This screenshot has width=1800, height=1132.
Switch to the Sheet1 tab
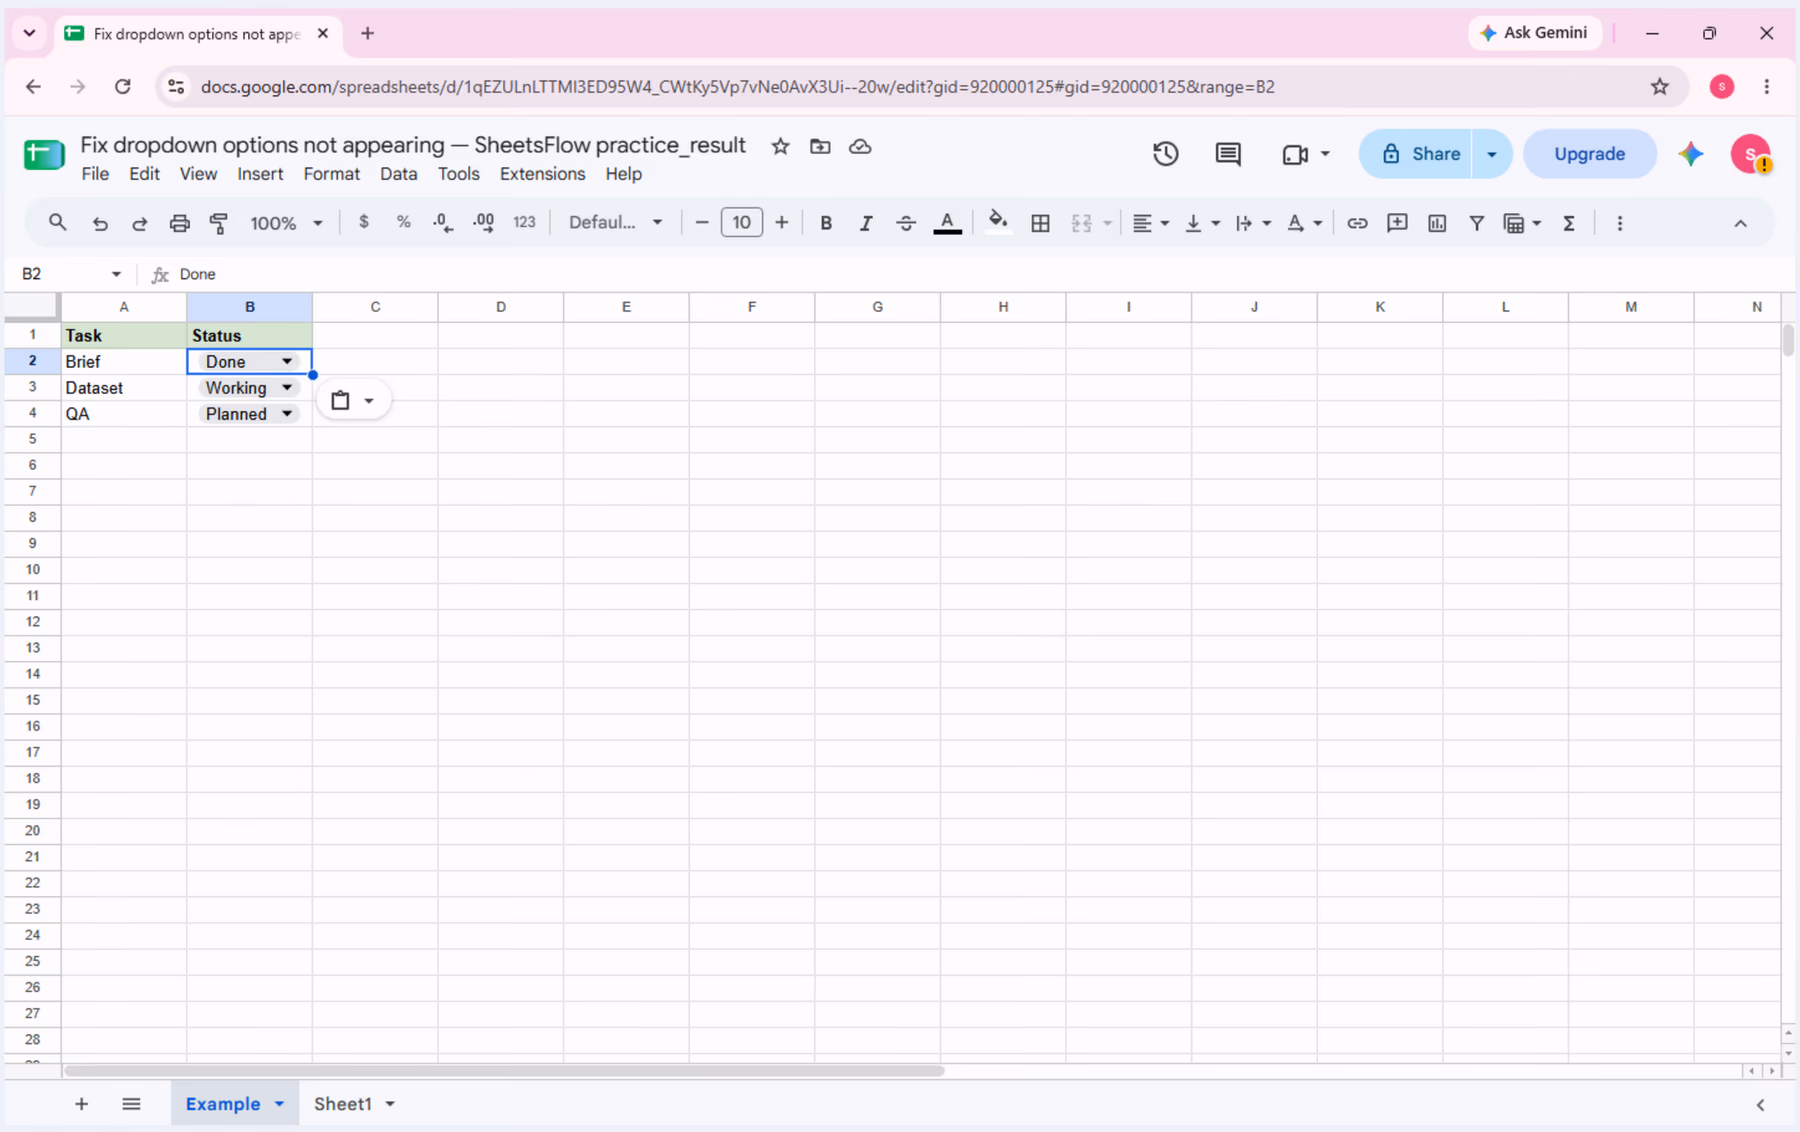342,1104
